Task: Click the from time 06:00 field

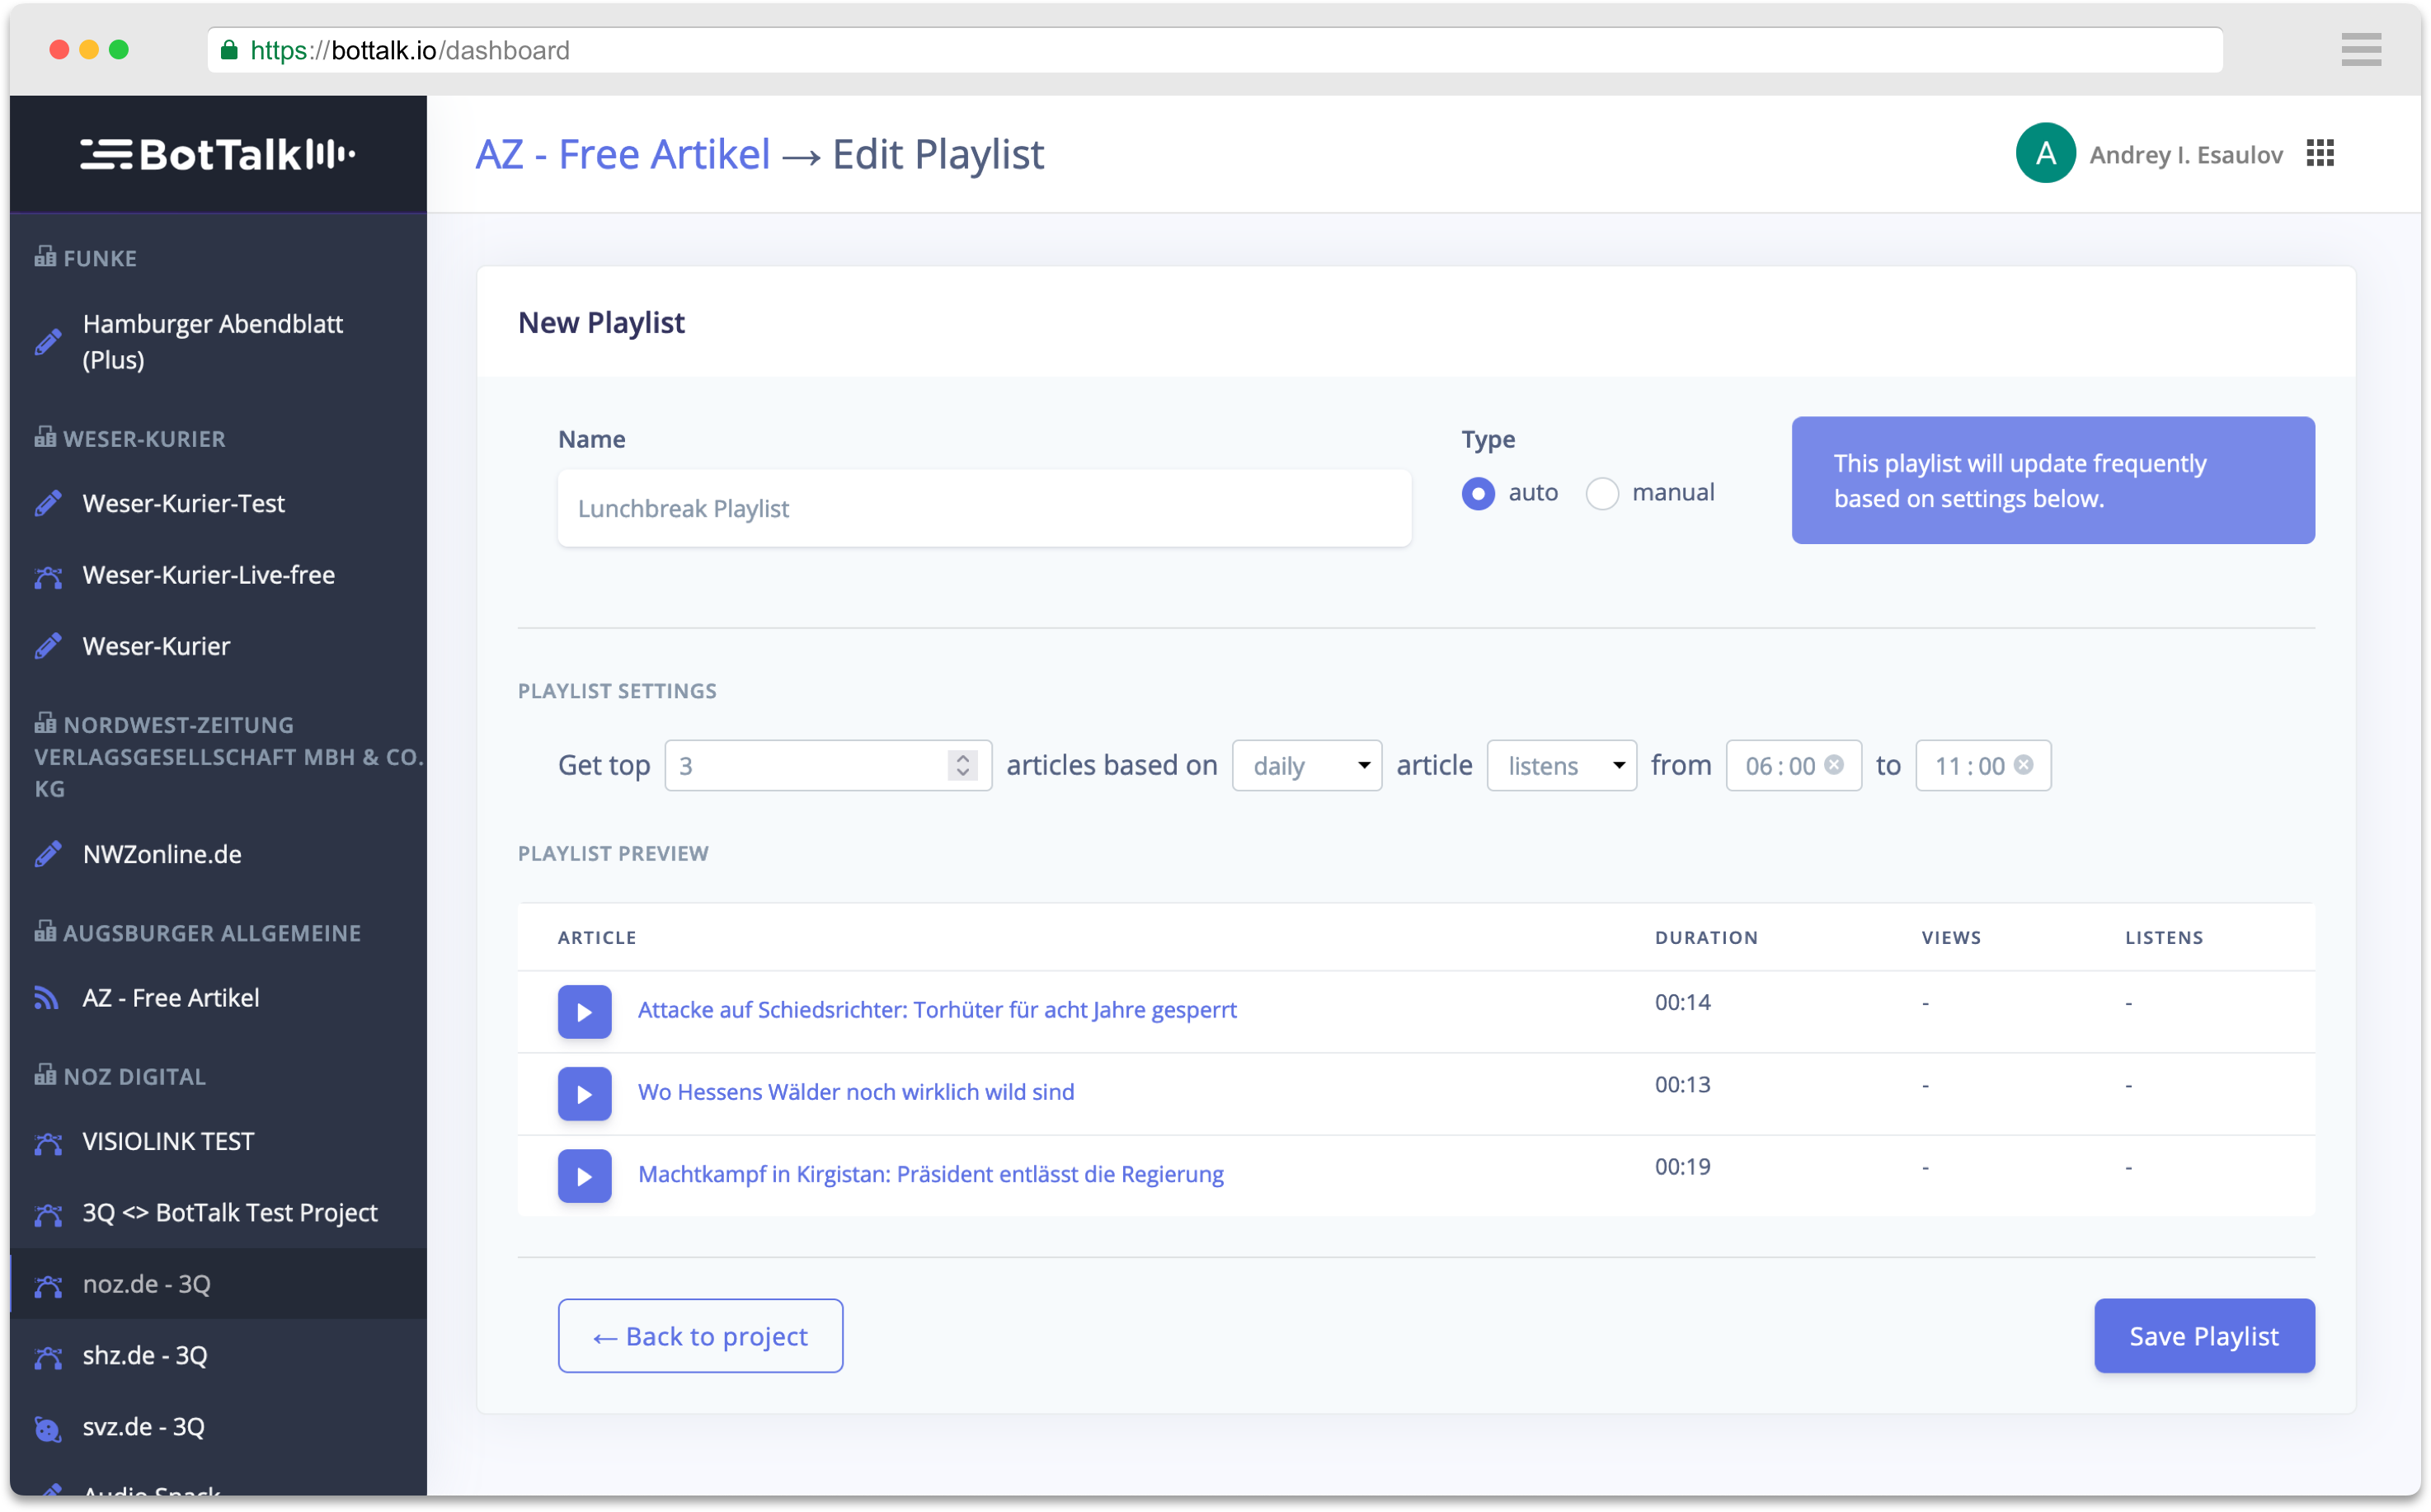Action: pyautogui.click(x=1793, y=766)
